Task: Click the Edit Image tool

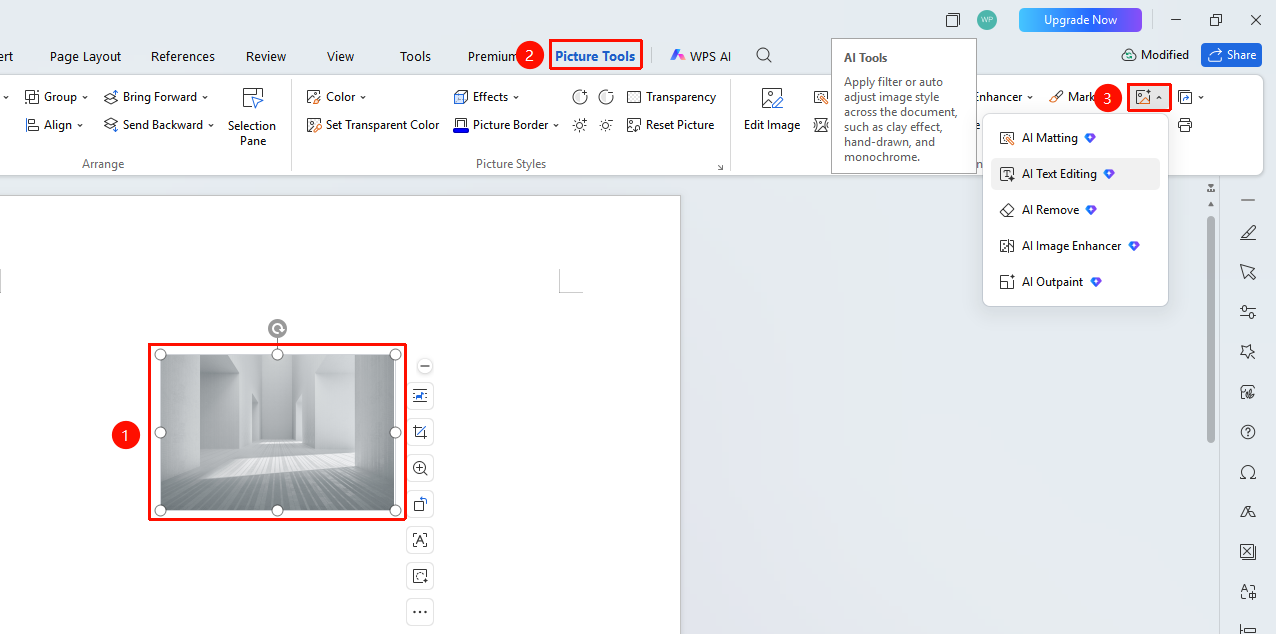Action: tap(772, 110)
